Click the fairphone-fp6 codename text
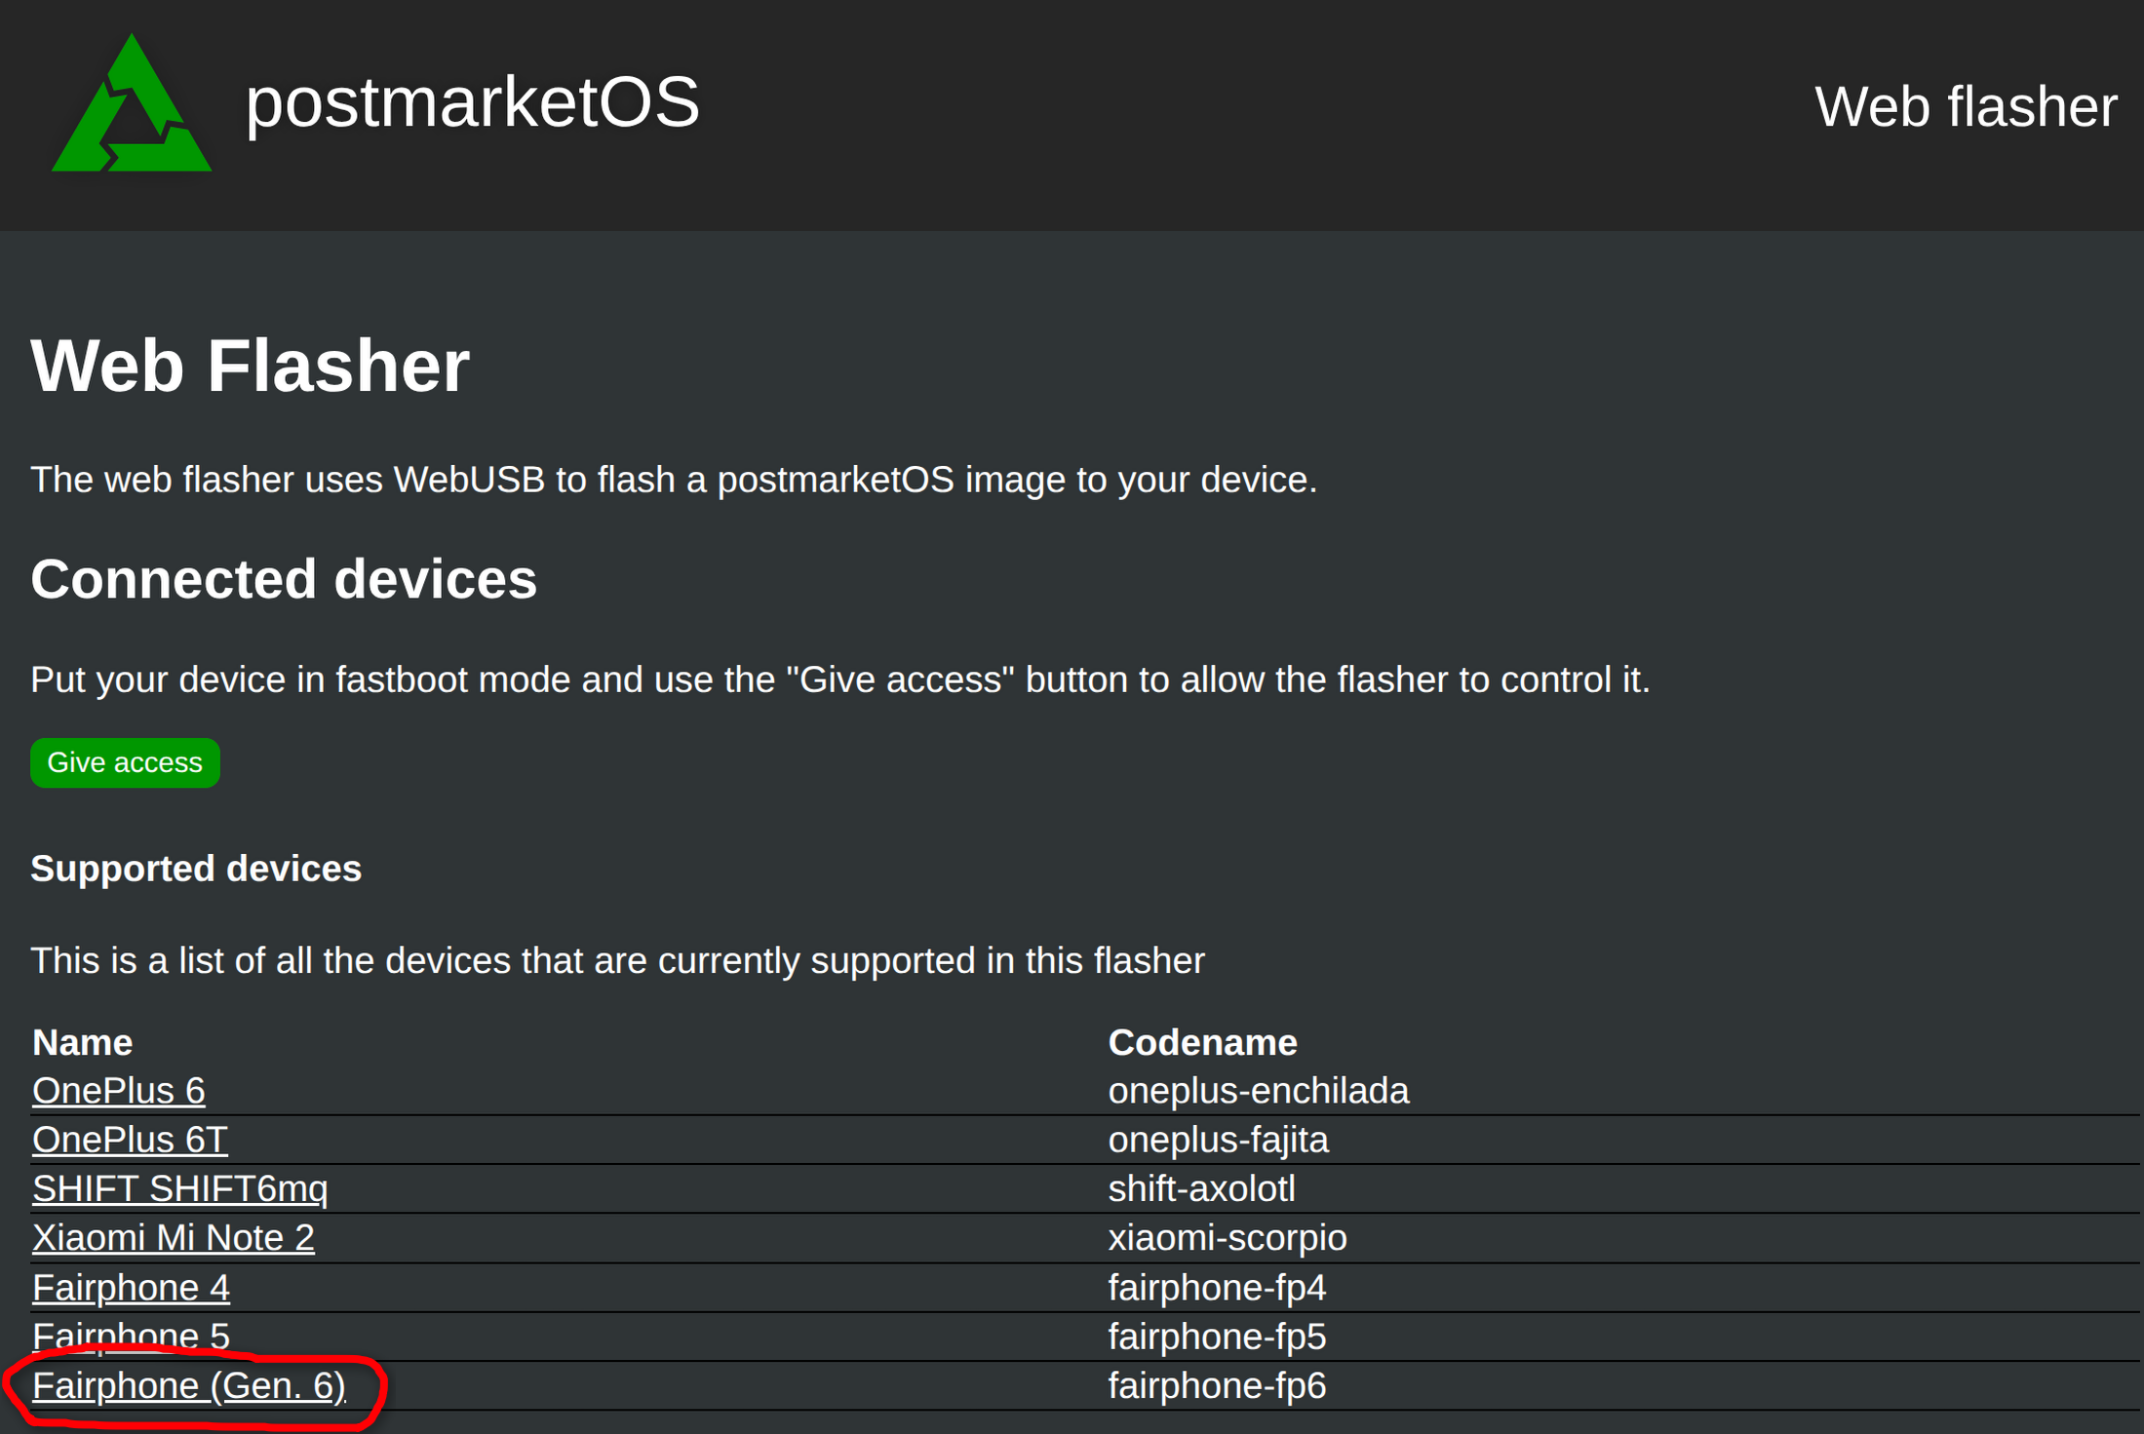2144x1434 pixels. point(1216,1385)
